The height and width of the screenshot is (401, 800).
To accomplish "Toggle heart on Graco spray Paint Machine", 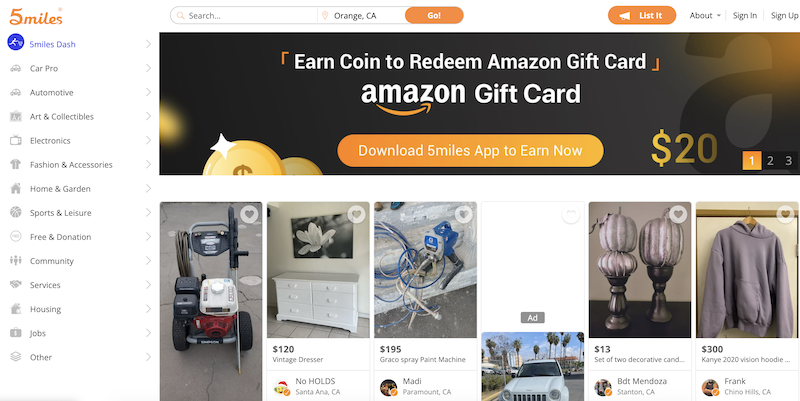I will coord(463,215).
